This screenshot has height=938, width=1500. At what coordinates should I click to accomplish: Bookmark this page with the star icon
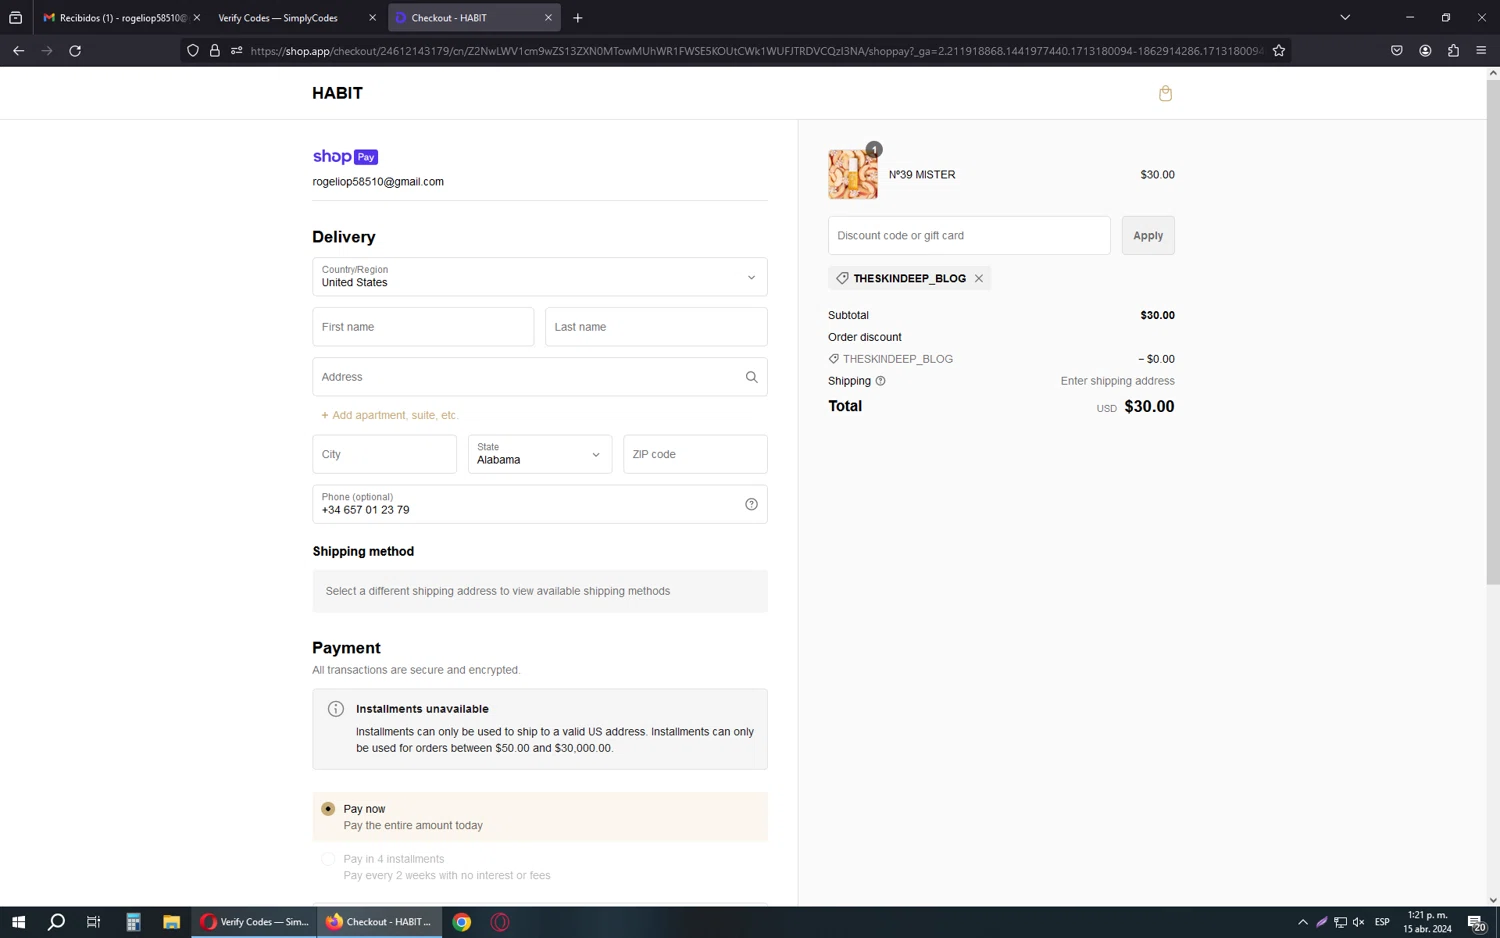tap(1279, 51)
